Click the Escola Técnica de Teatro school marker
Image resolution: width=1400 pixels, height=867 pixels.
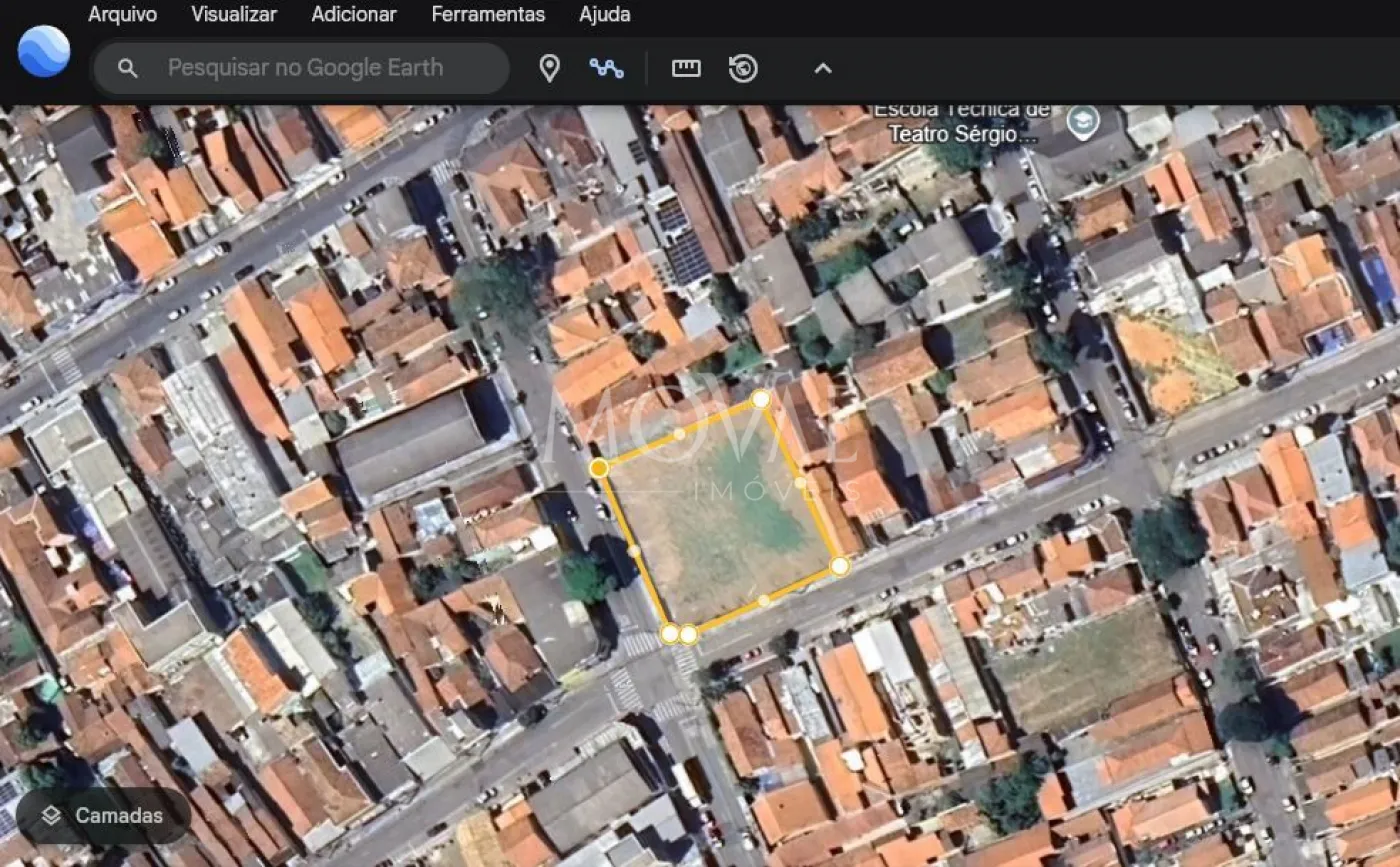[x=1082, y=122]
